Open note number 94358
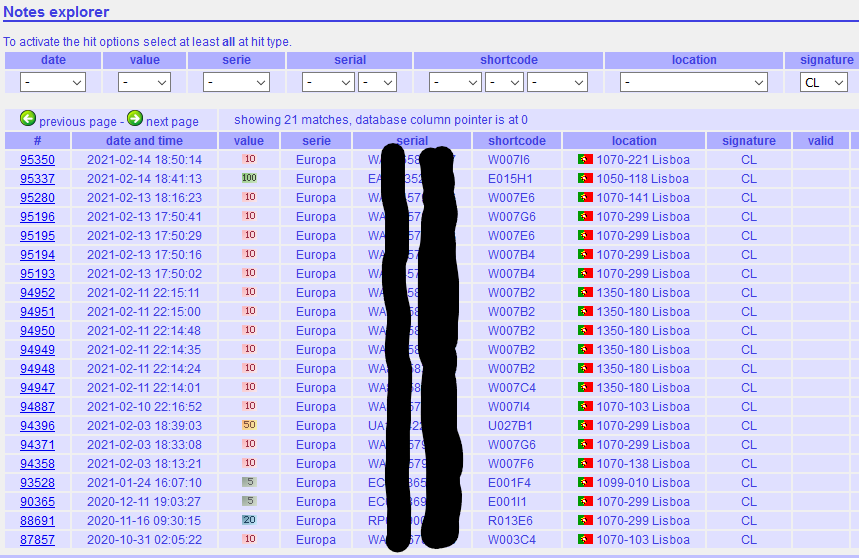859x558 pixels. pos(37,463)
